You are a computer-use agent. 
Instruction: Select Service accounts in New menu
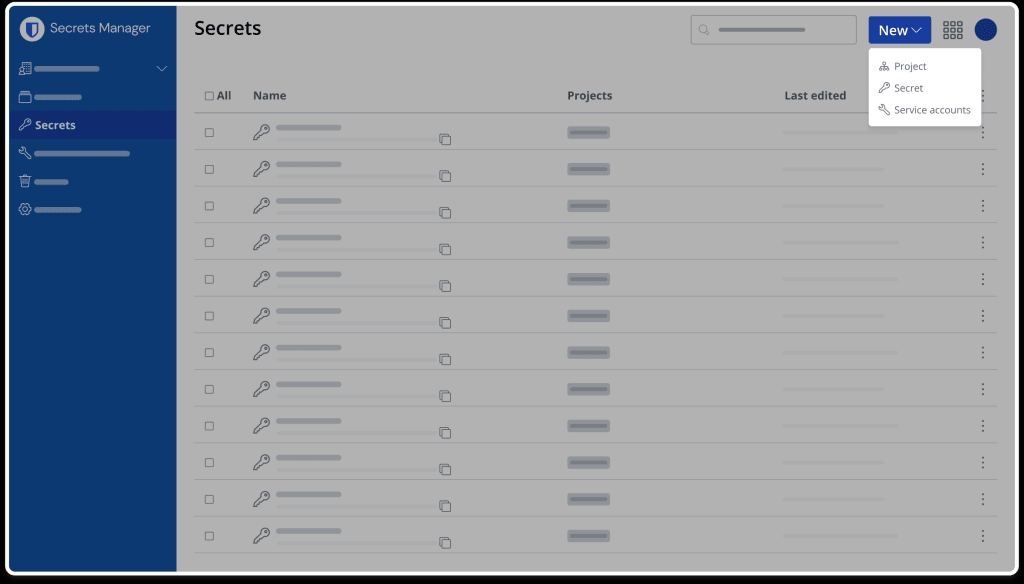tap(931, 110)
